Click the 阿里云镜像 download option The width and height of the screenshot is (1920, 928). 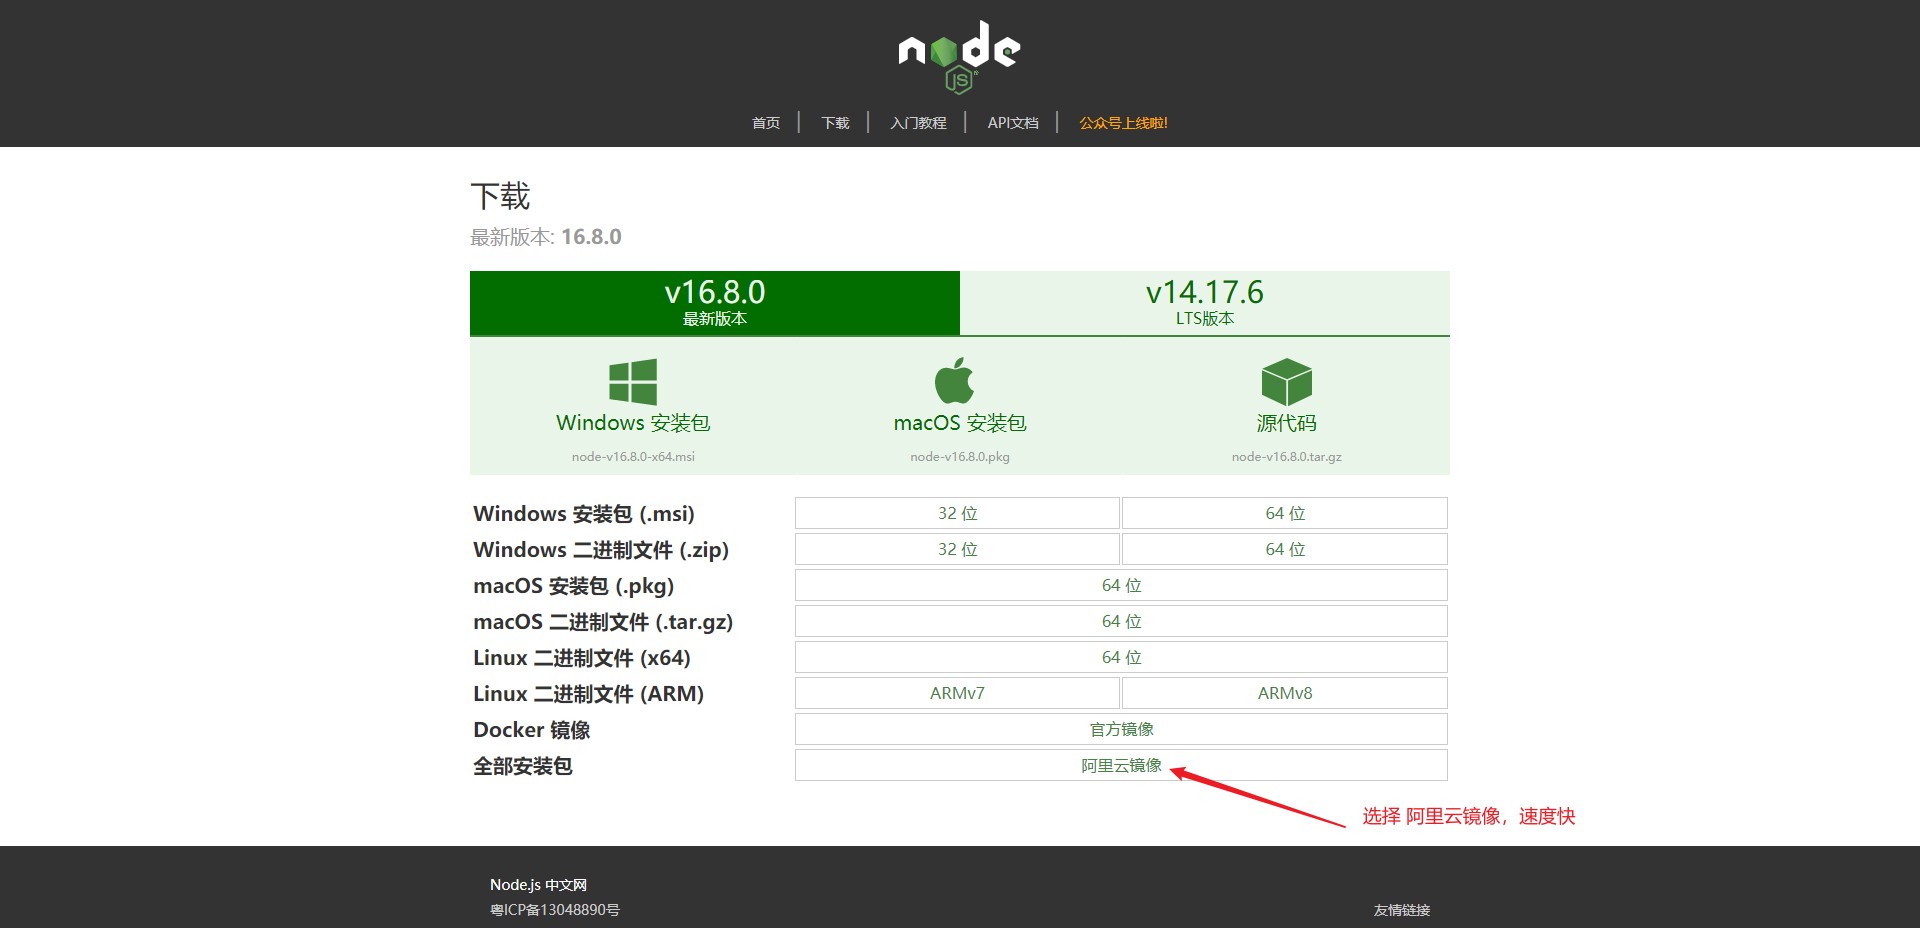pos(1120,765)
